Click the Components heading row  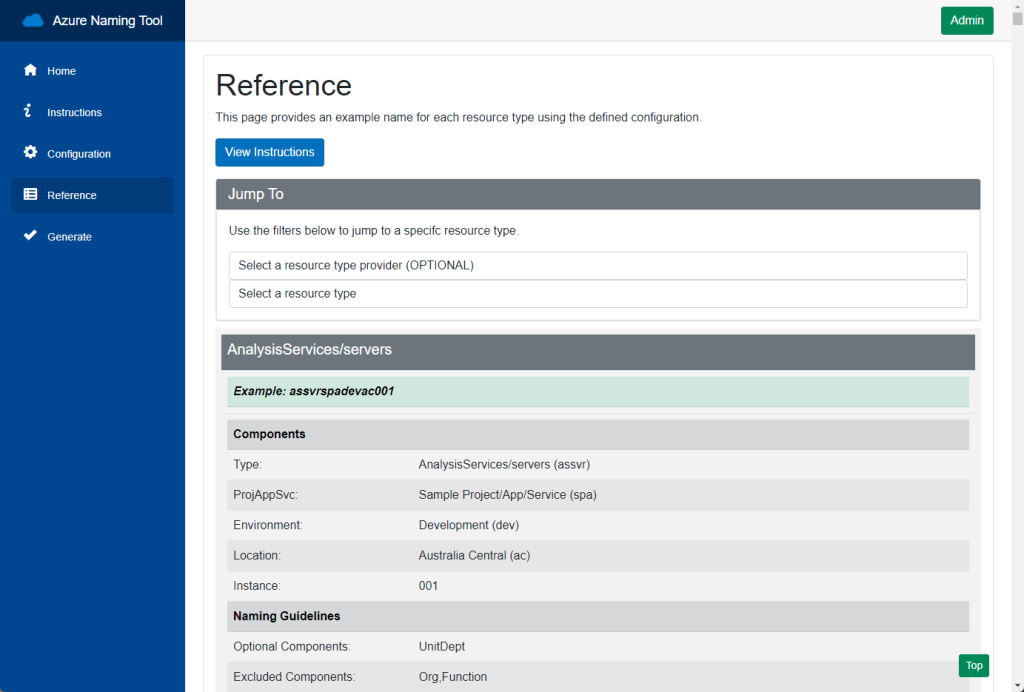click(x=598, y=434)
